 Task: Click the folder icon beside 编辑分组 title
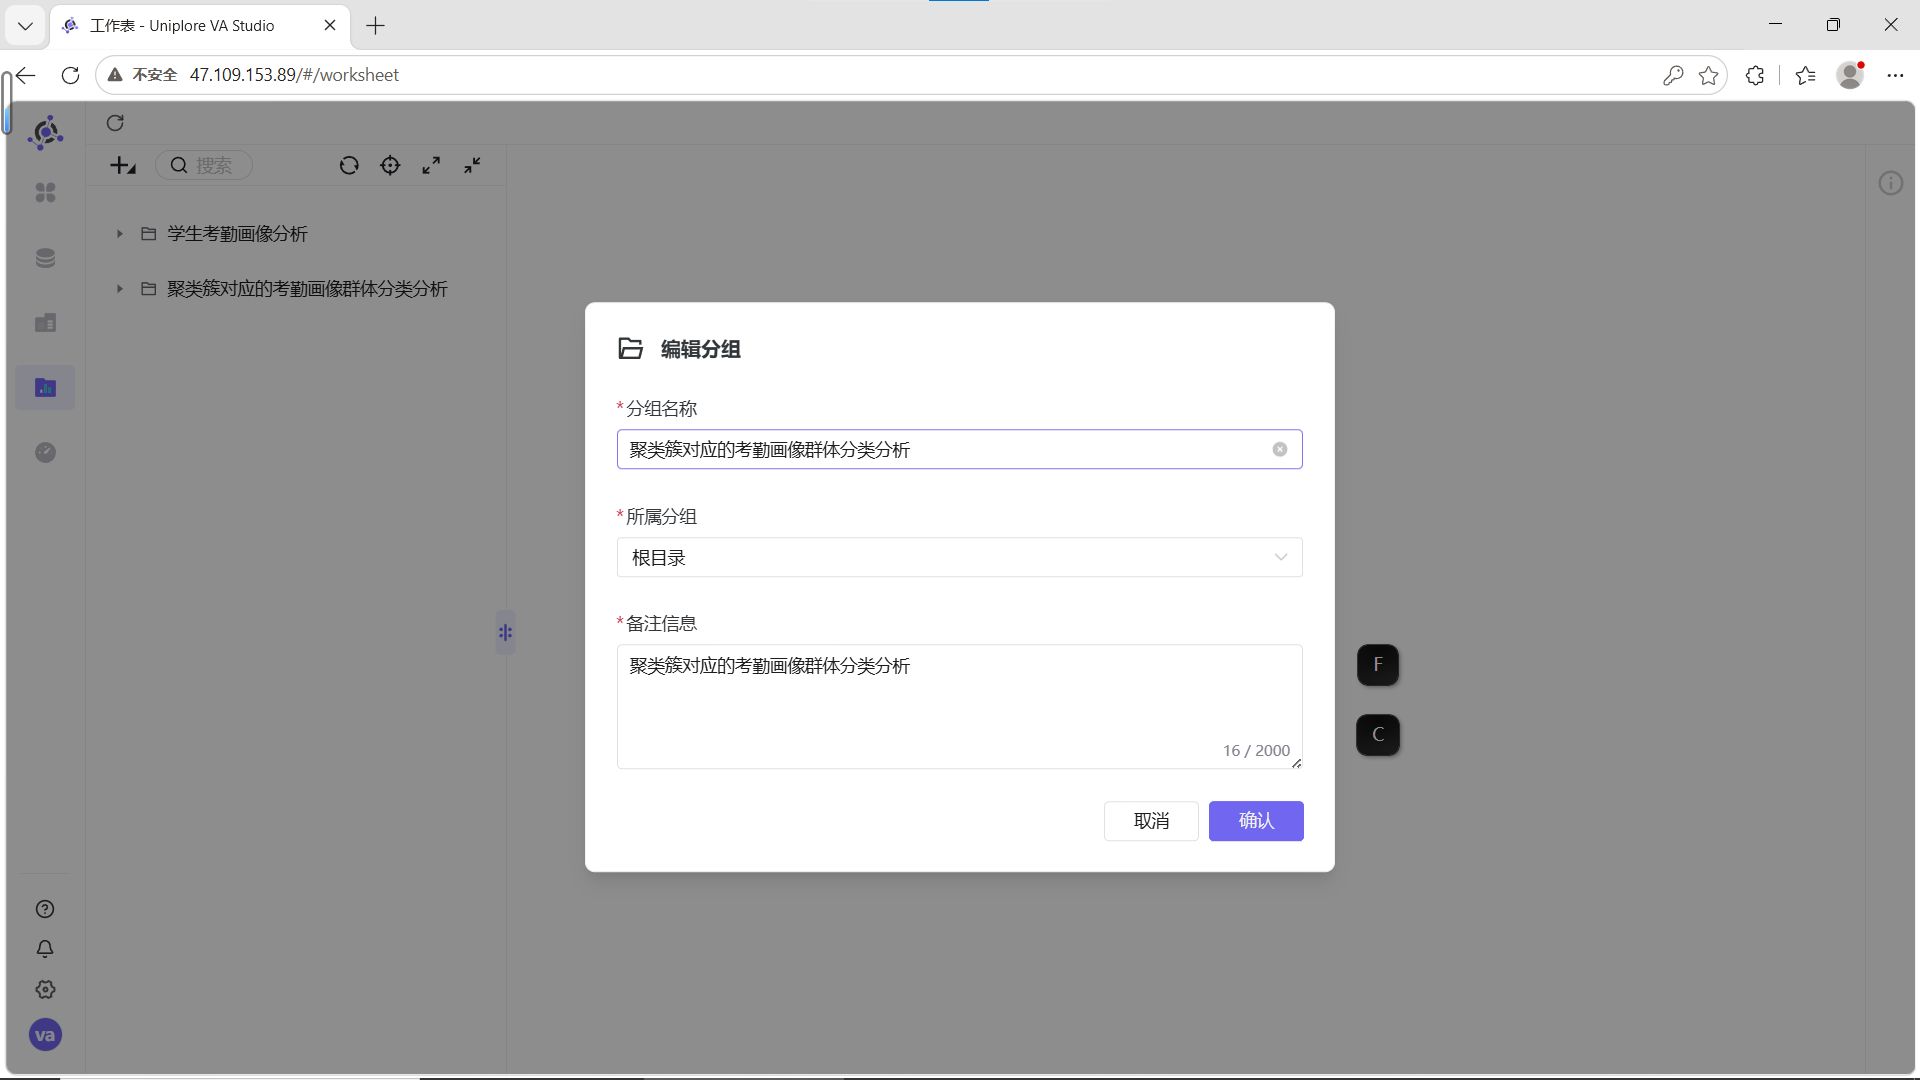[630, 349]
